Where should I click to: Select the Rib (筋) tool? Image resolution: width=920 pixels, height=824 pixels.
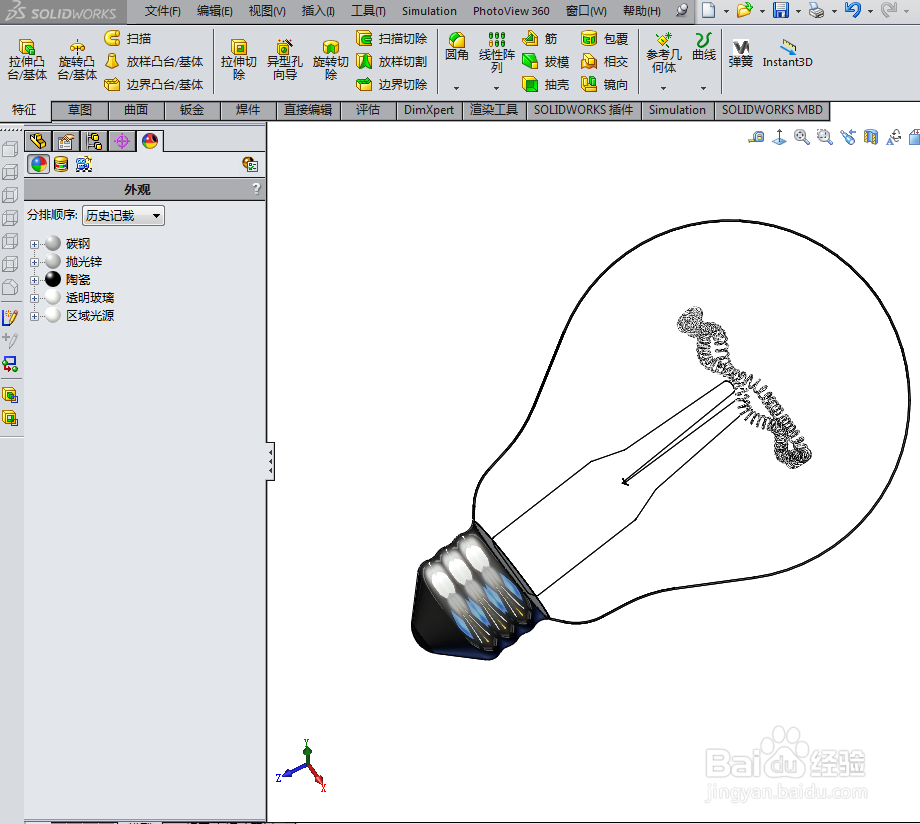tap(539, 39)
